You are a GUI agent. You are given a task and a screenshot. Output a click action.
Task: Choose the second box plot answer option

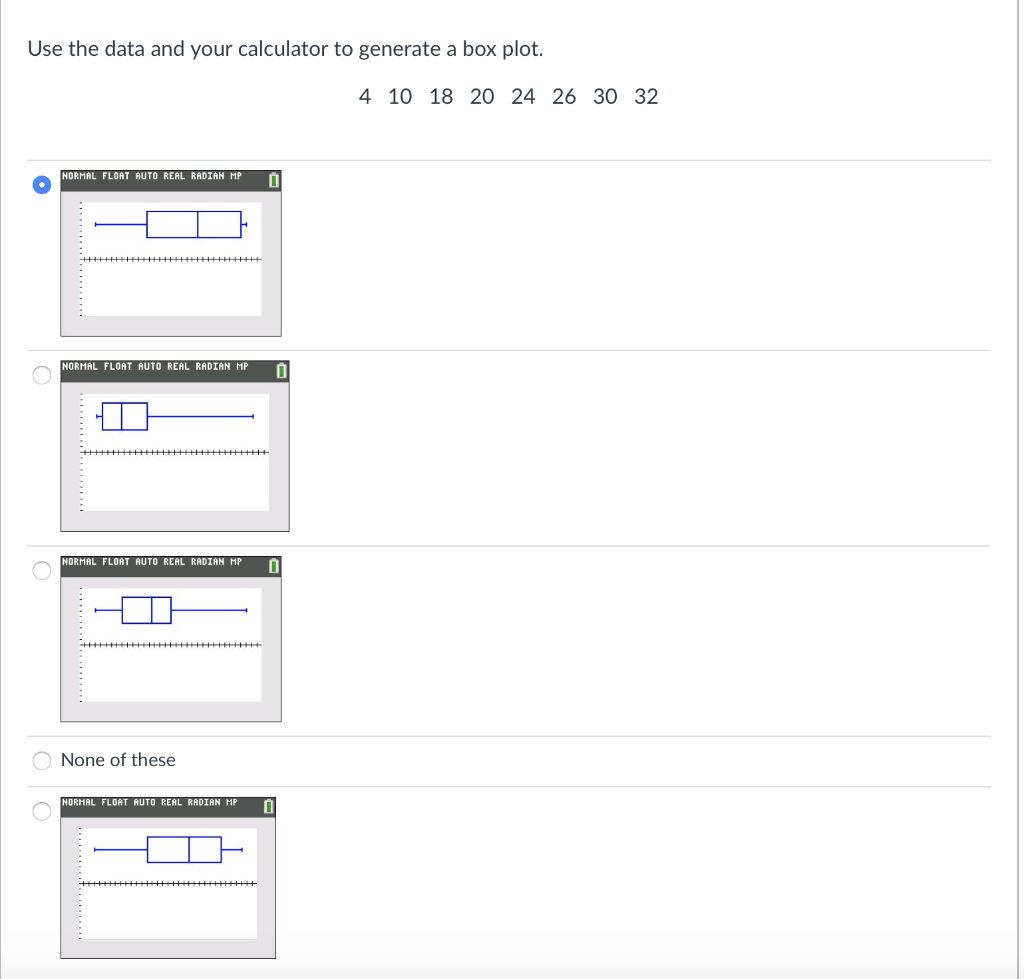tap(41, 375)
